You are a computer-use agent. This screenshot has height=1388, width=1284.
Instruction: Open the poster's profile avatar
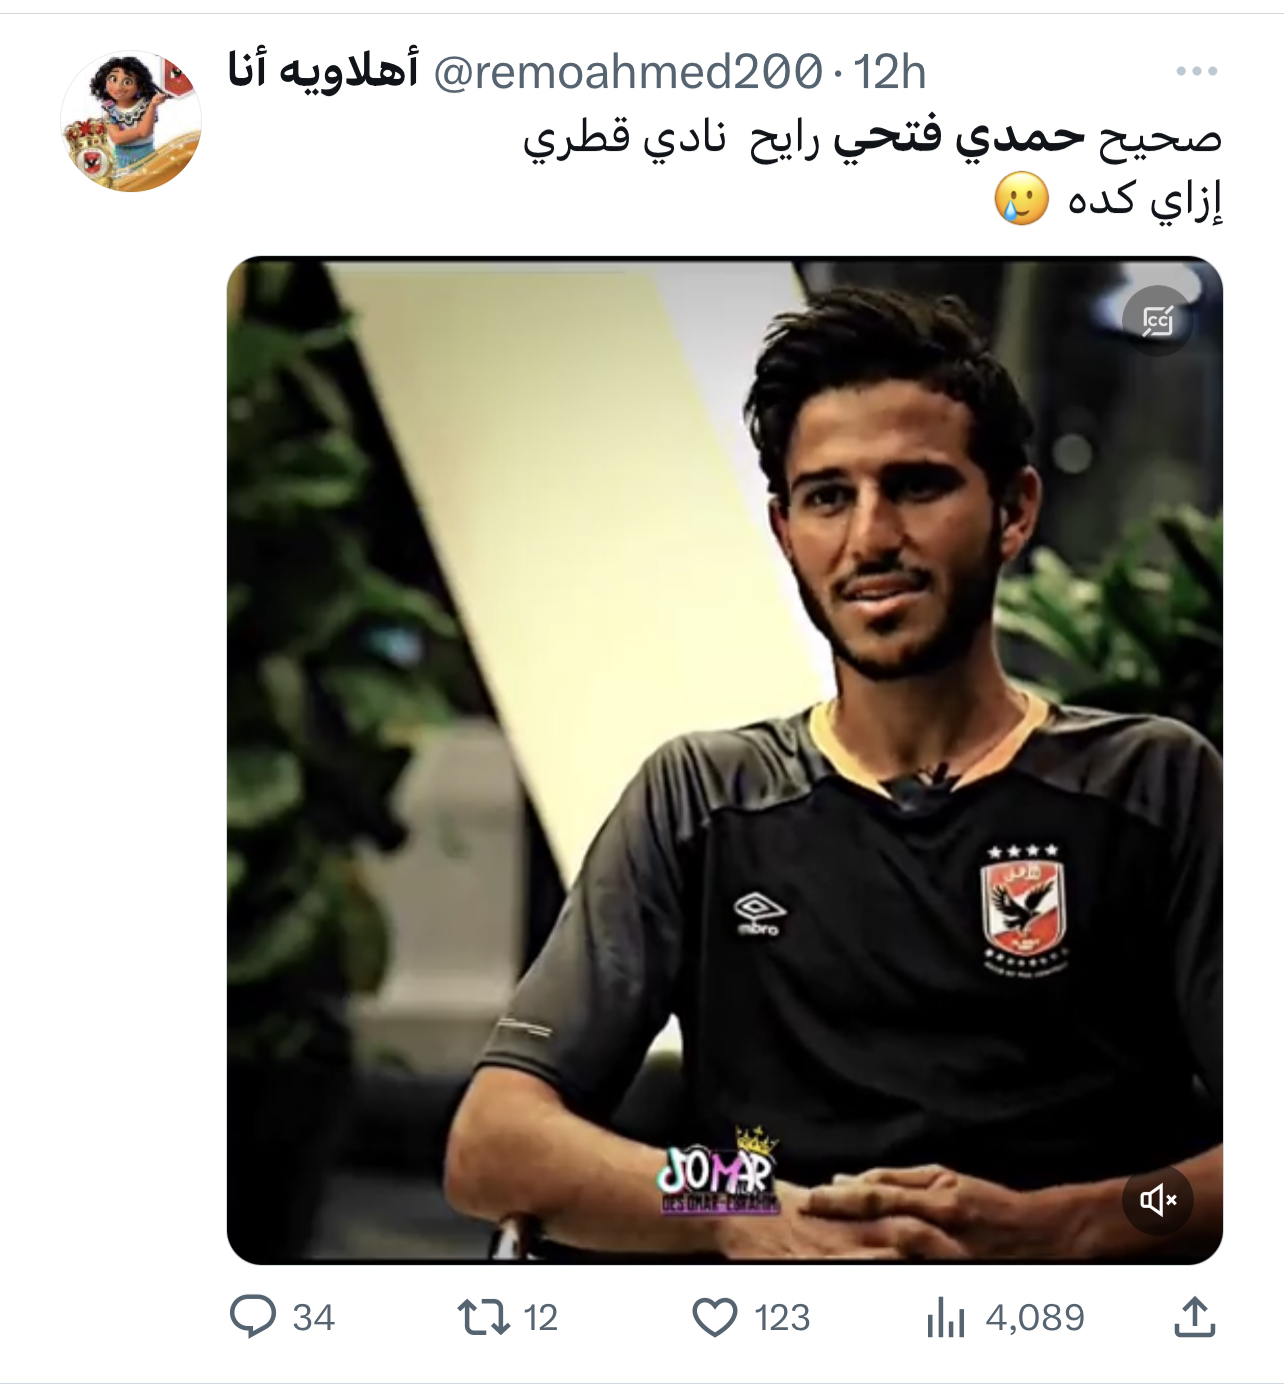tap(131, 121)
